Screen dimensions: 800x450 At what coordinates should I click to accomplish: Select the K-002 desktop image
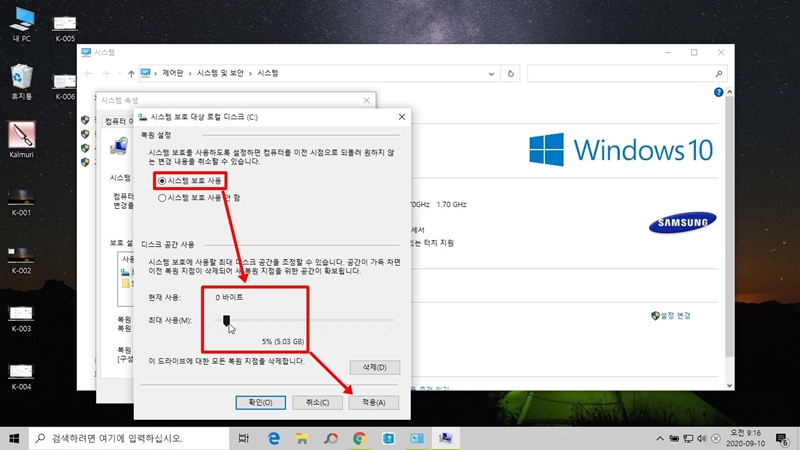[x=21, y=260]
